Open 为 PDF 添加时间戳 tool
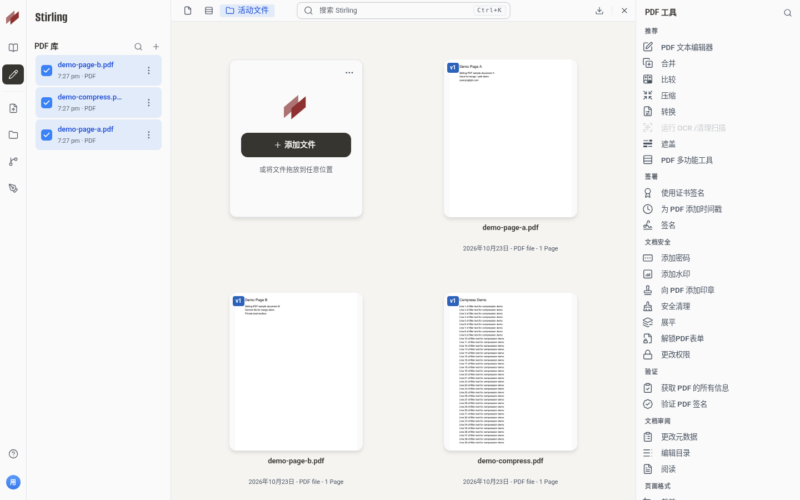This screenshot has width=800, height=500. coord(691,209)
